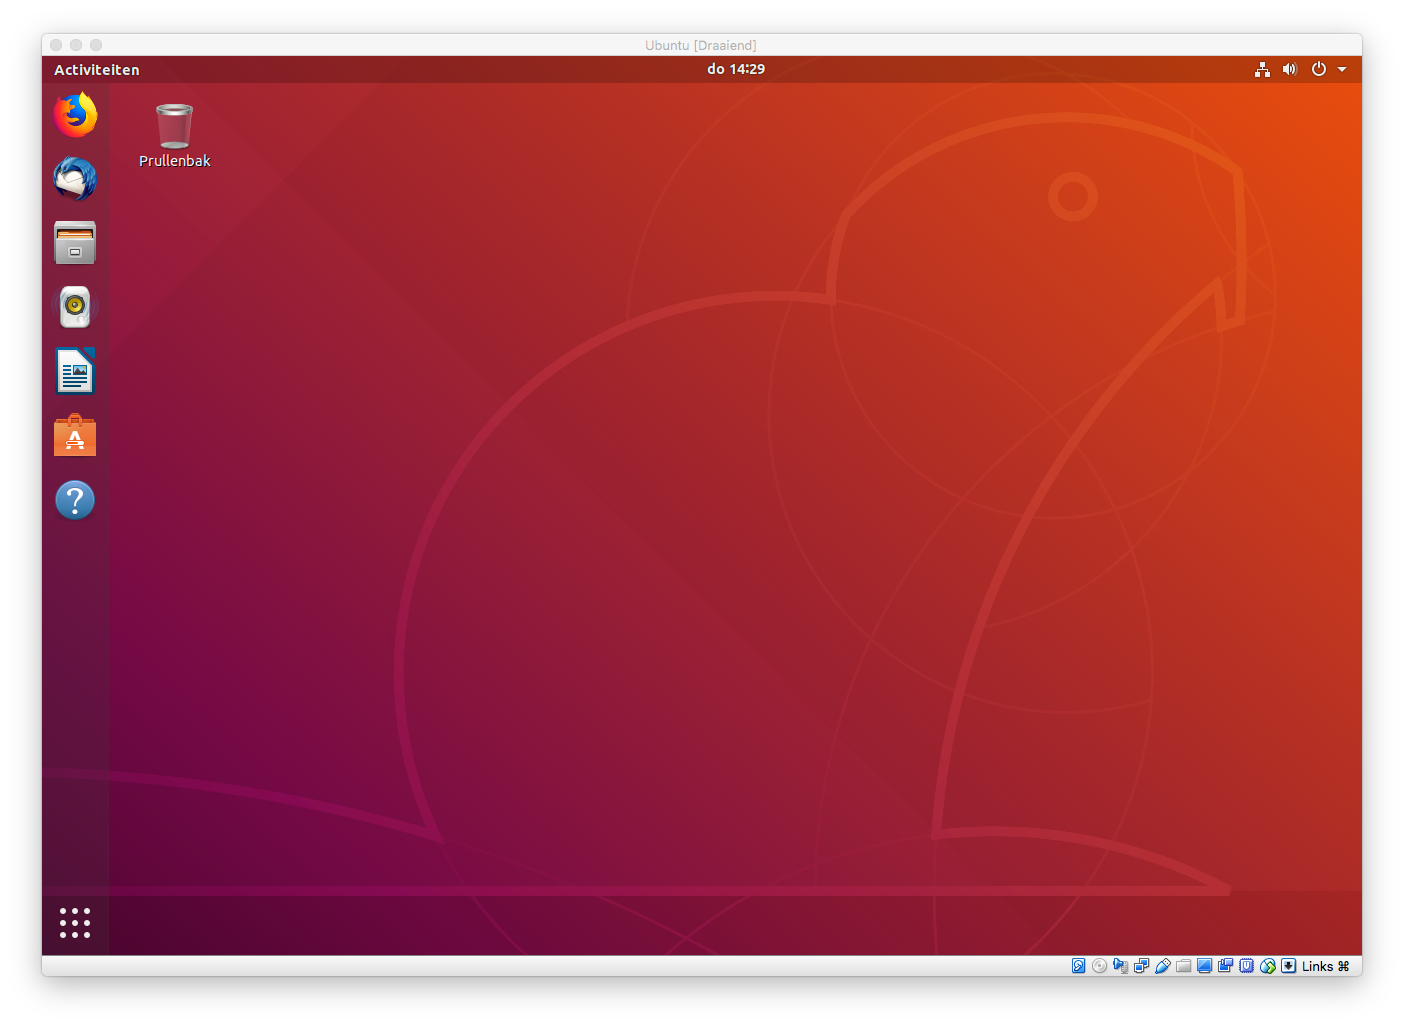1404x1026 pixels.
Task: Click the VirtualBox shared folders indicator
Action: tap(1183, 966)
